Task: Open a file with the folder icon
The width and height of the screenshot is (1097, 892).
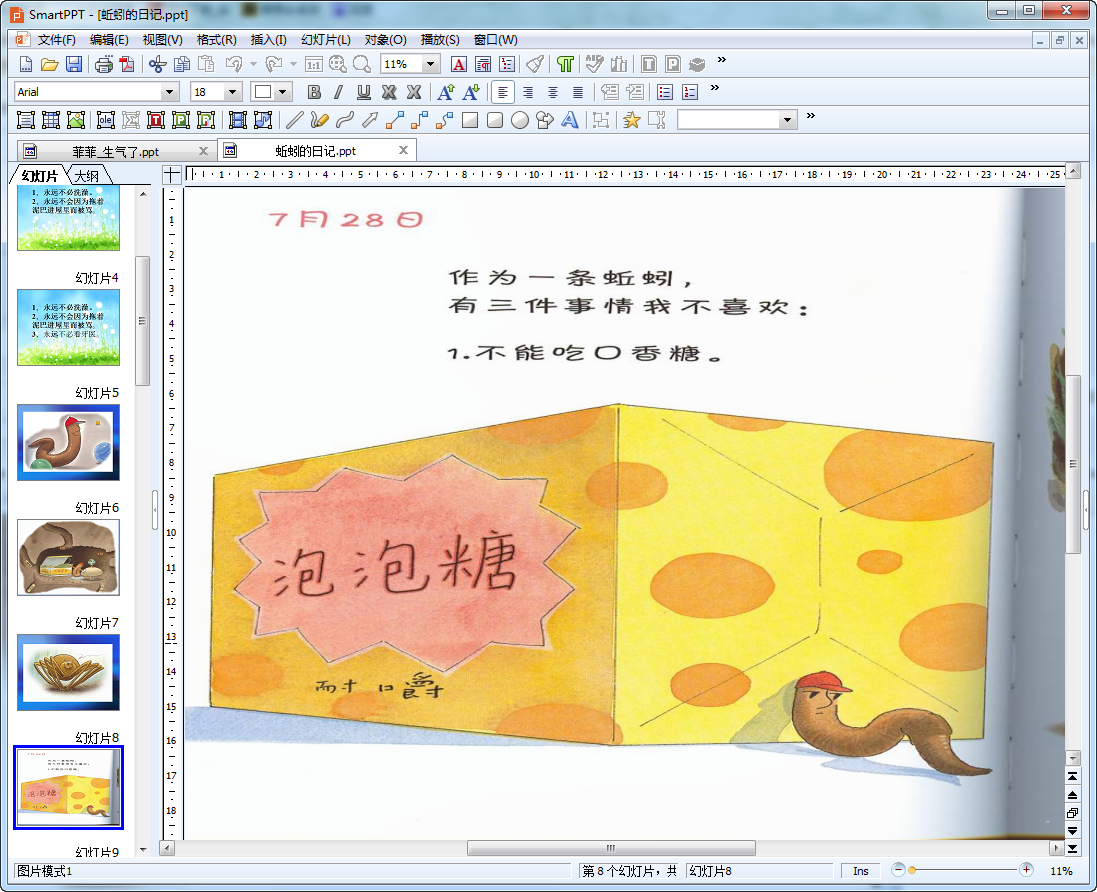Action: pos(50,64)
